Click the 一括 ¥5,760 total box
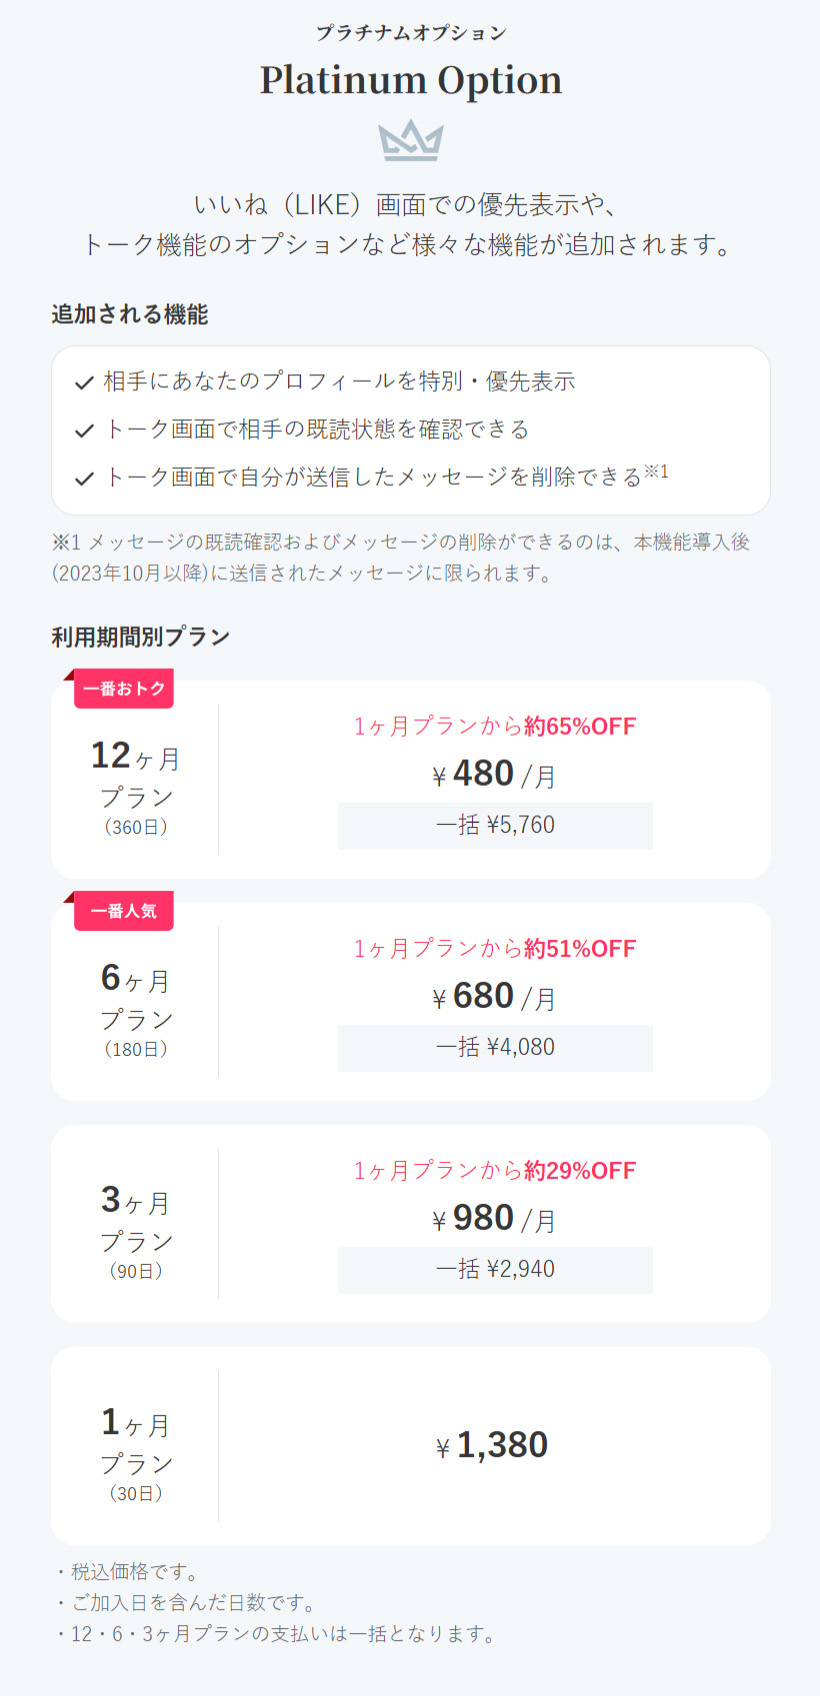The width and height of the screenshot is (820, 1696). coord(495,826)
